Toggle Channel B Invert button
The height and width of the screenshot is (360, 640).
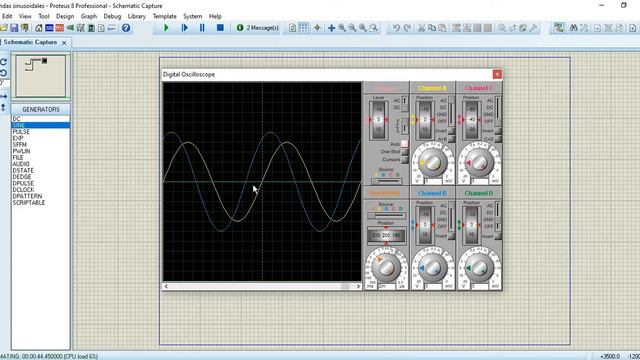tap(451, 236)
